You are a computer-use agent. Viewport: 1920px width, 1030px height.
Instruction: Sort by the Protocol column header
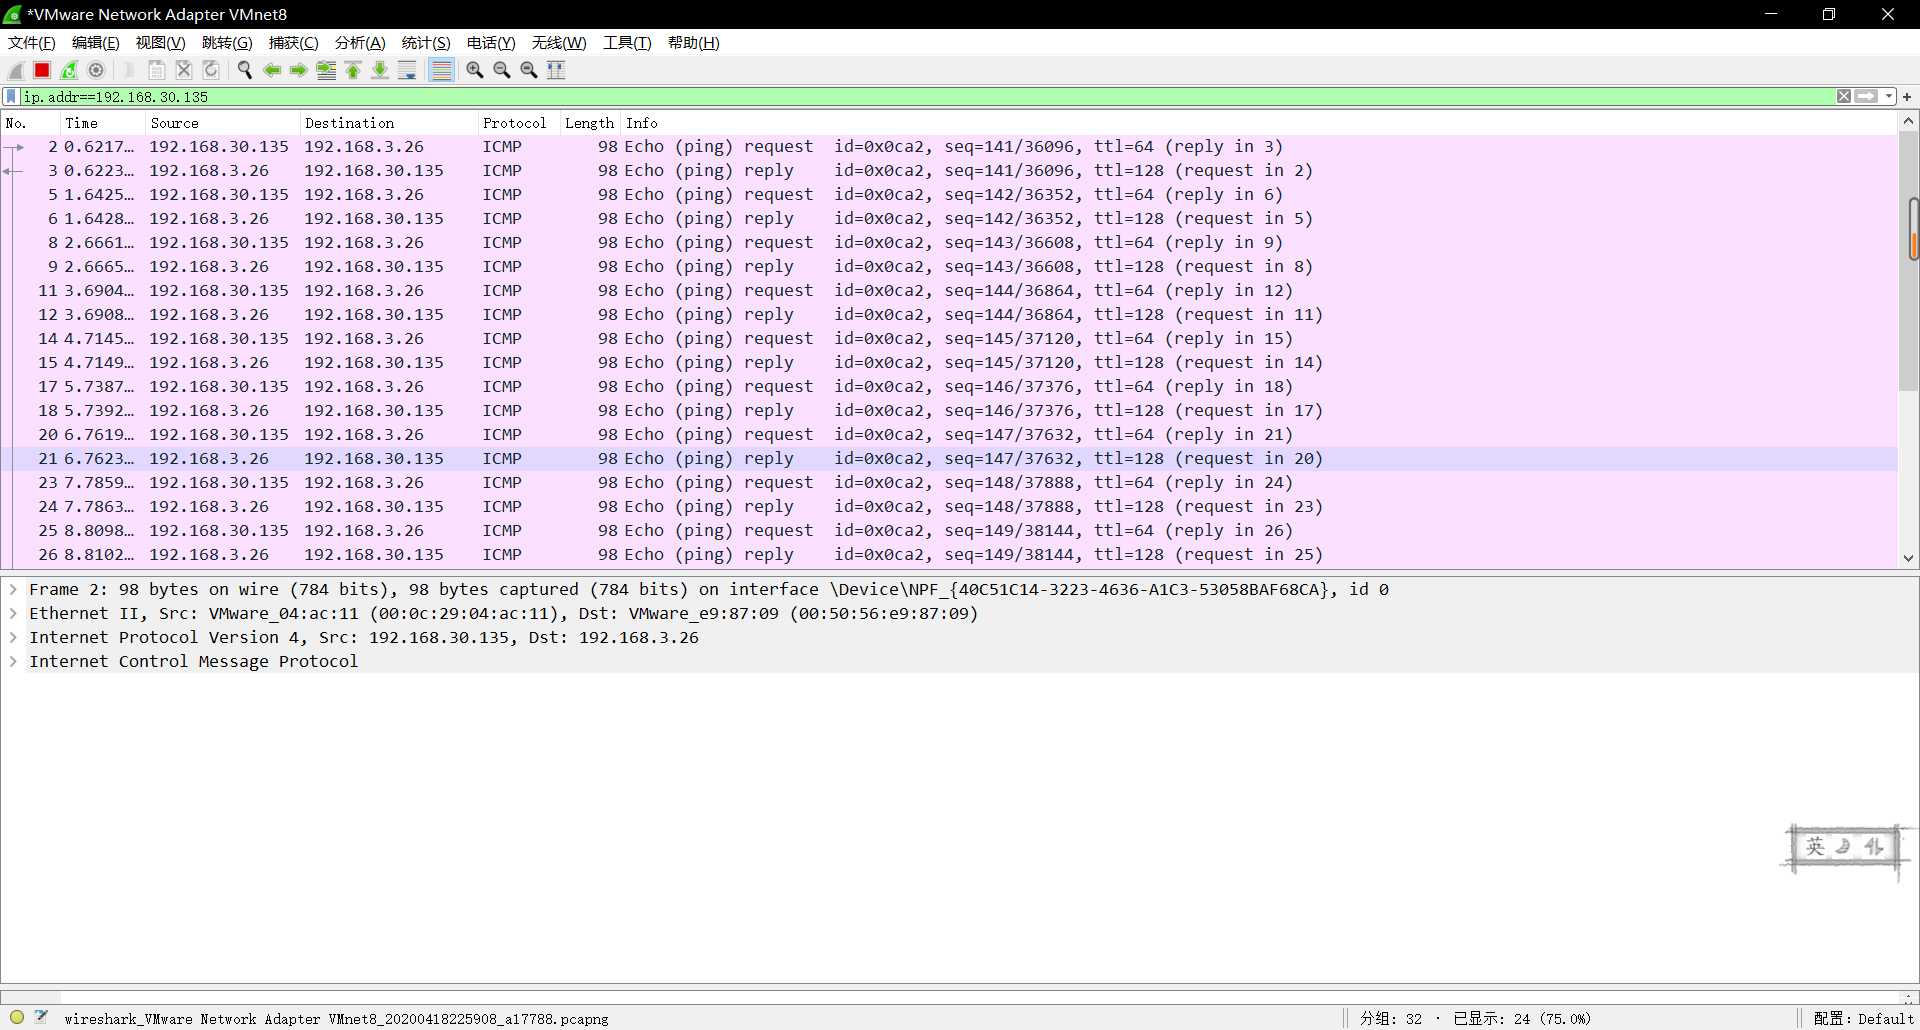tap(519, 123)
